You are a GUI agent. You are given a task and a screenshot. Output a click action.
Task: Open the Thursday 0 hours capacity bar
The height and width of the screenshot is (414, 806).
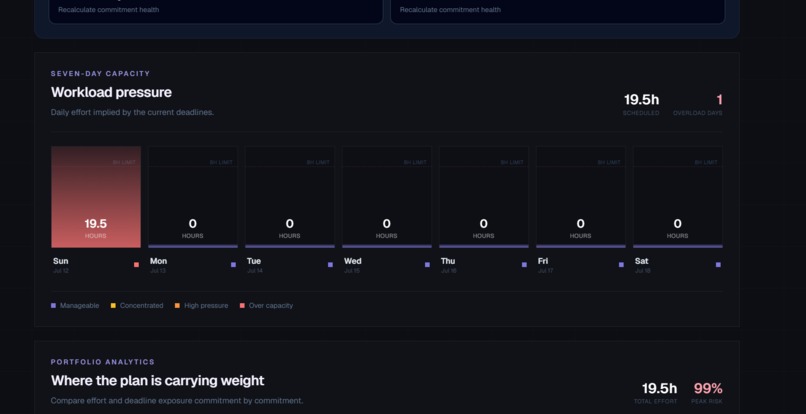click(484, 197)
